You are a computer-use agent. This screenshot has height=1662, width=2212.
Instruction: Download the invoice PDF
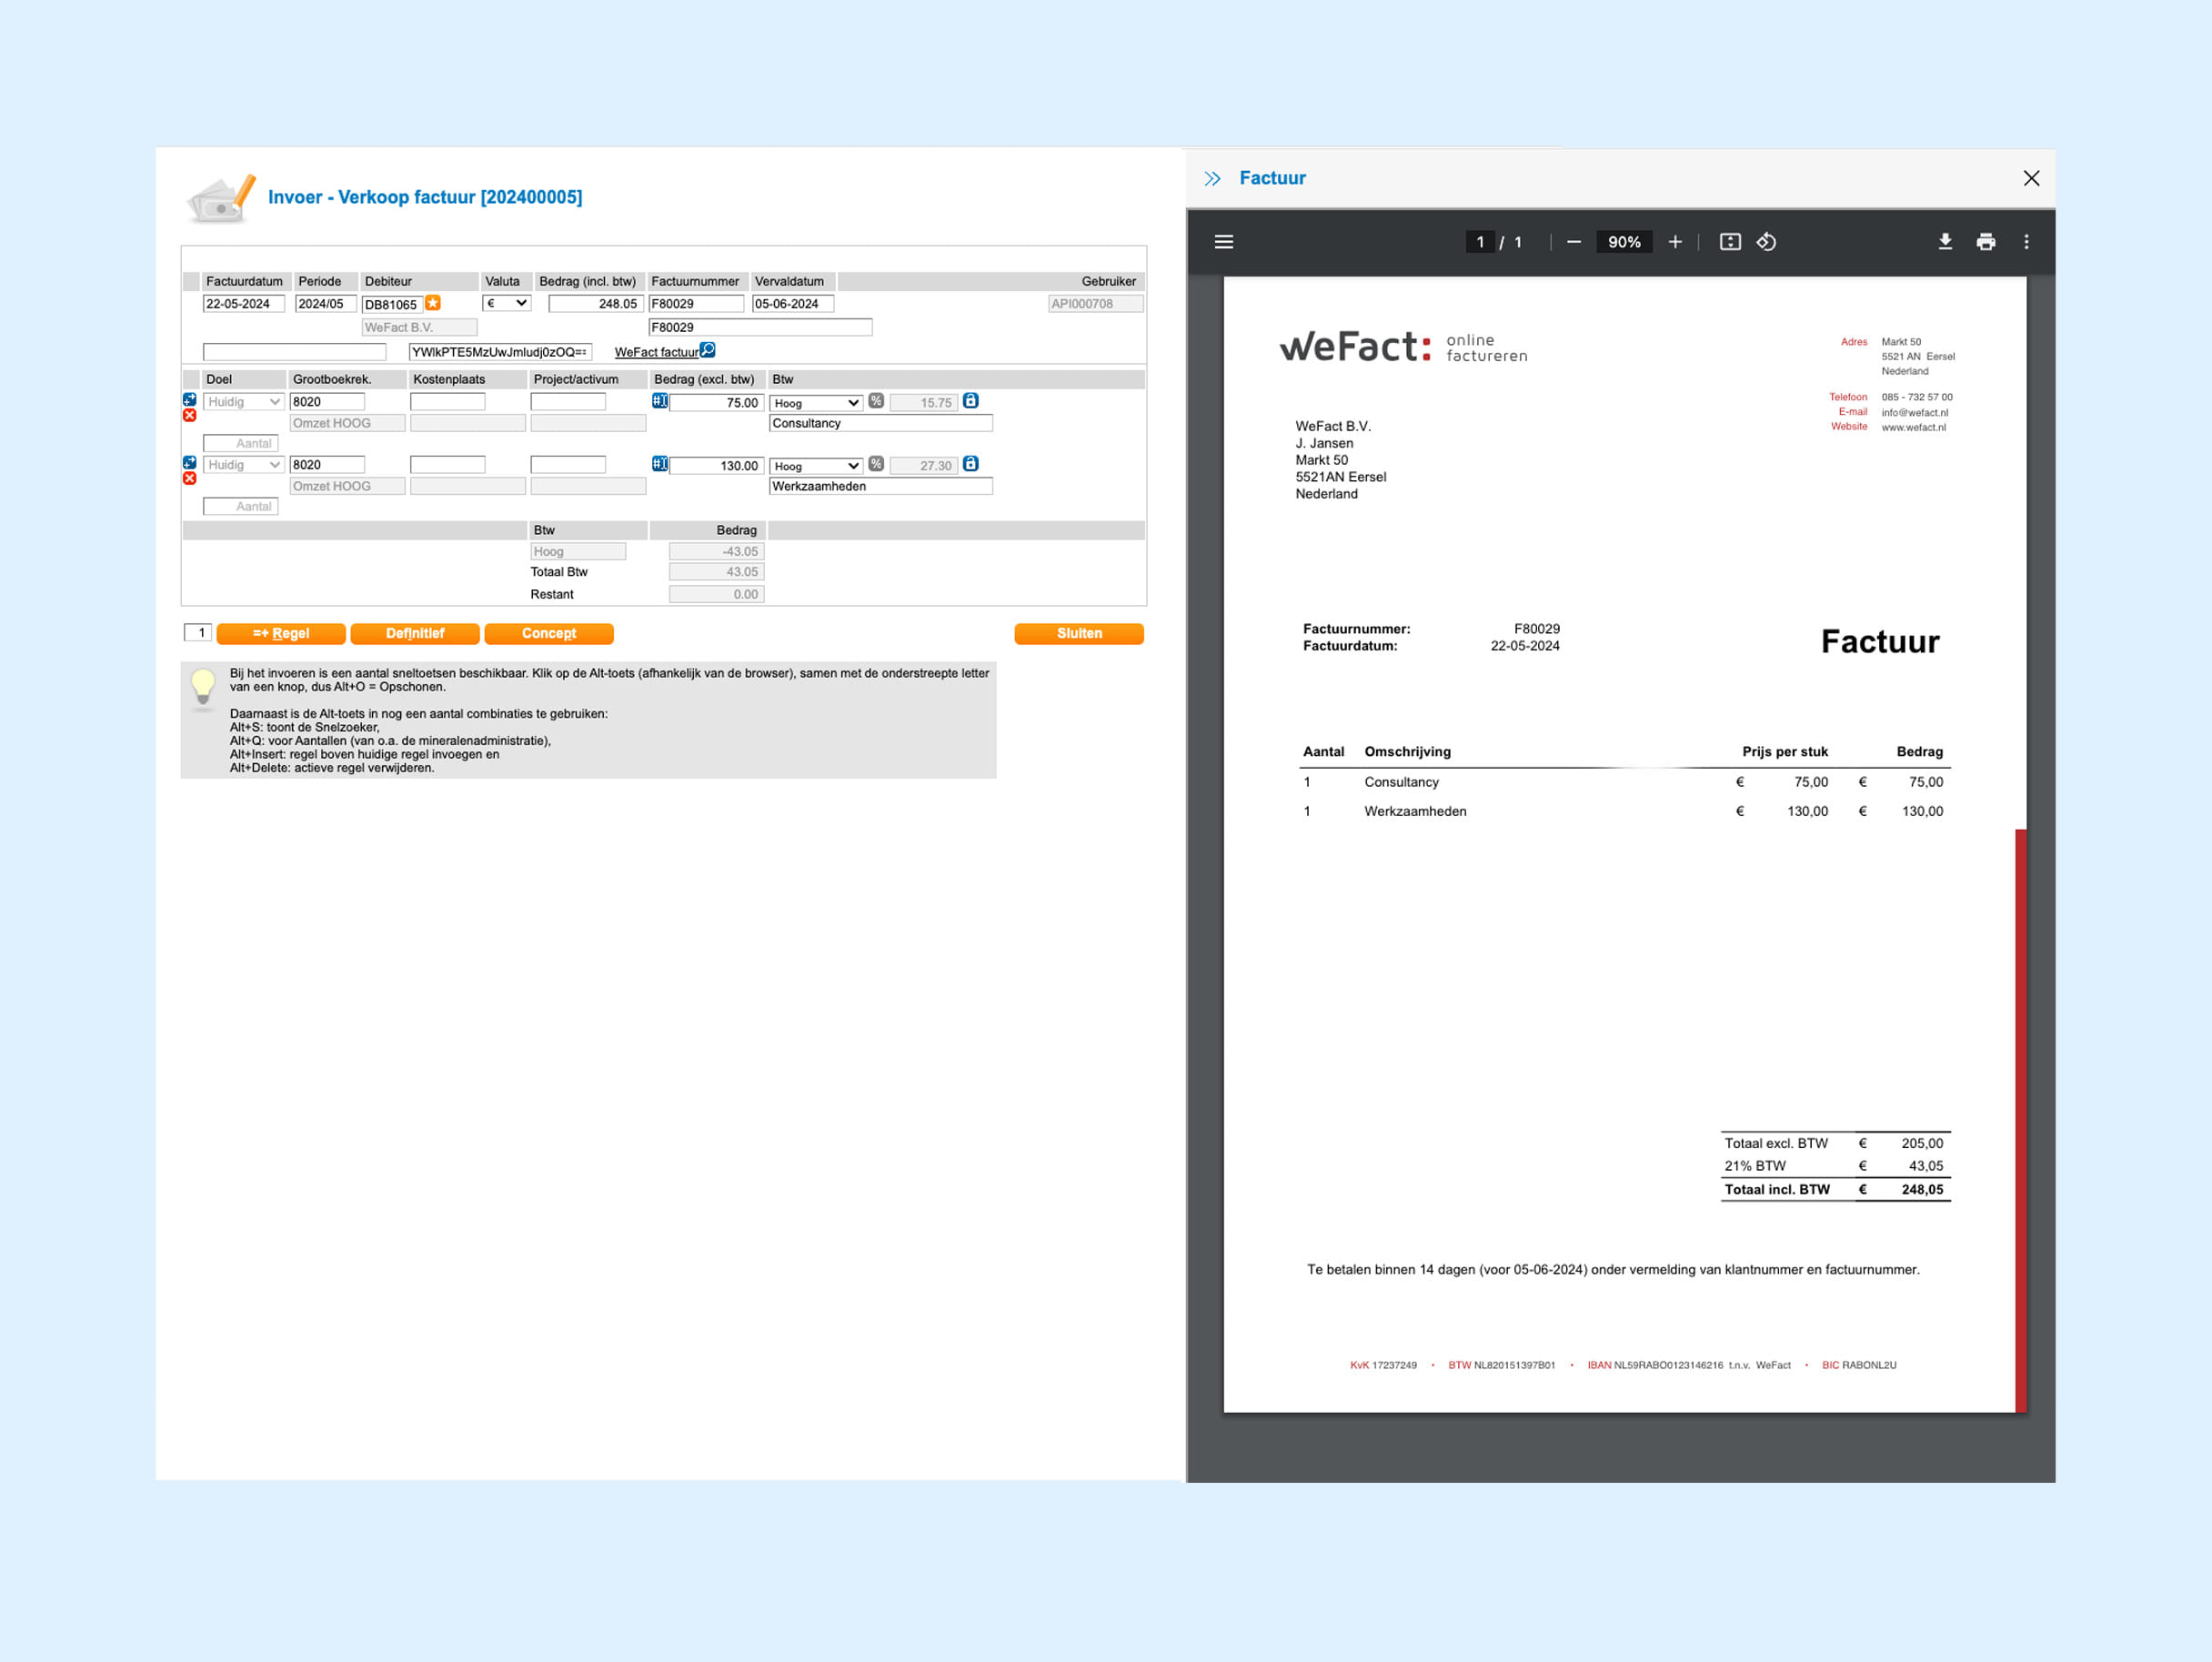click(1945, 242)
